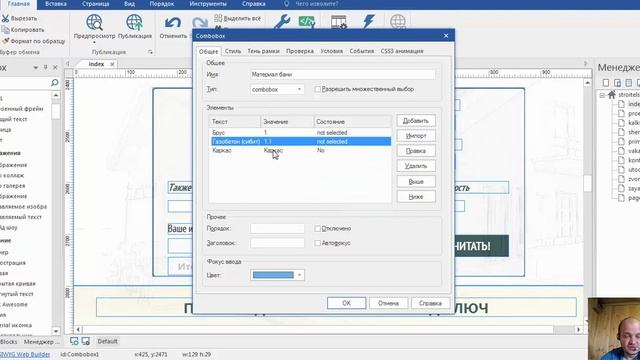Viewport: 640px width, 360px height.
Task: Click the Добавить (Add) button
Action: [416, 121]
